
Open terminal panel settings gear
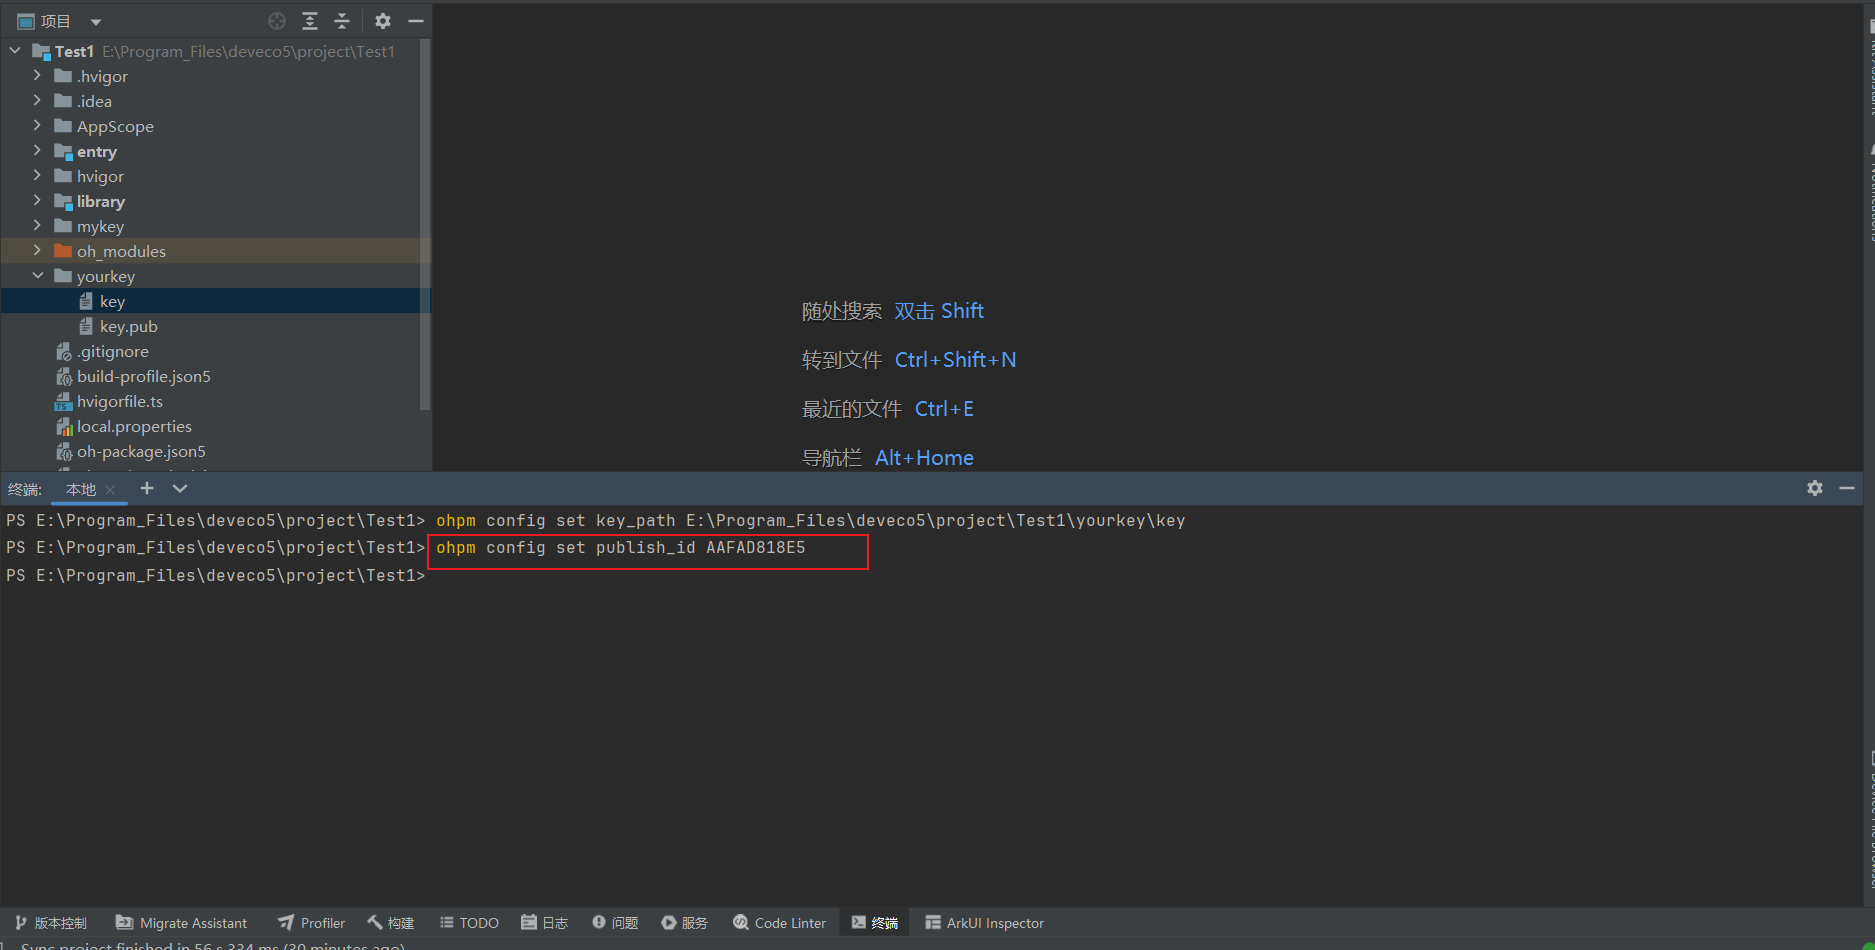click(x=1815, y=488)
